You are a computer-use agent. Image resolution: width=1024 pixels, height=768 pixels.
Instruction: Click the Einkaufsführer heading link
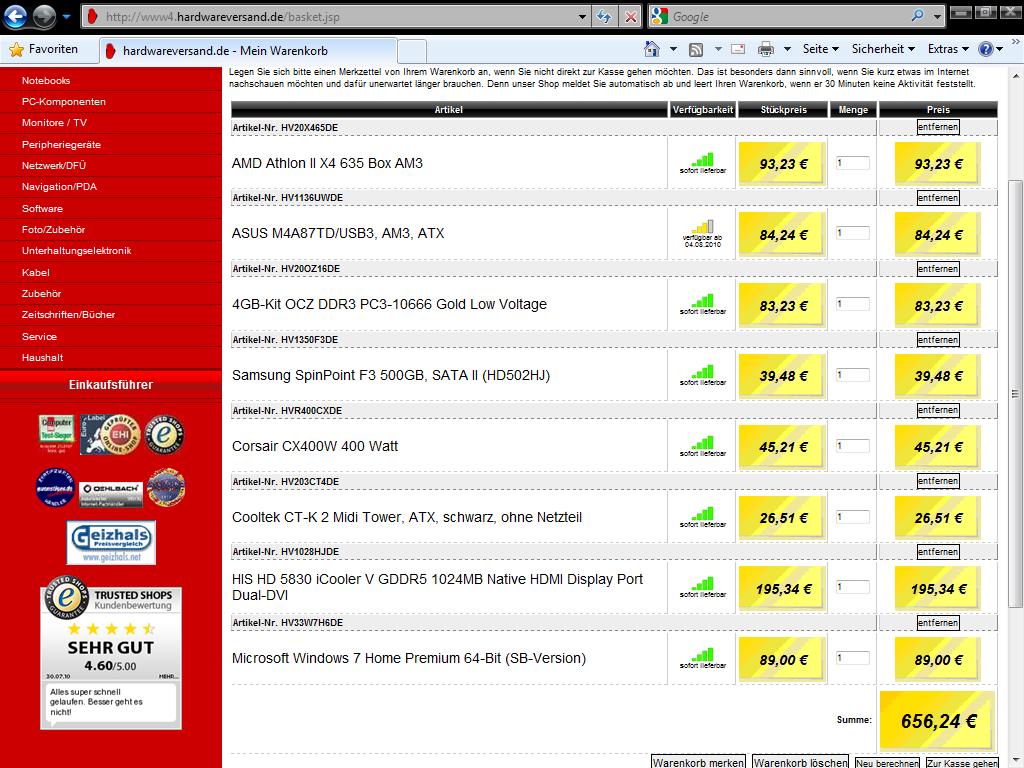110,385
